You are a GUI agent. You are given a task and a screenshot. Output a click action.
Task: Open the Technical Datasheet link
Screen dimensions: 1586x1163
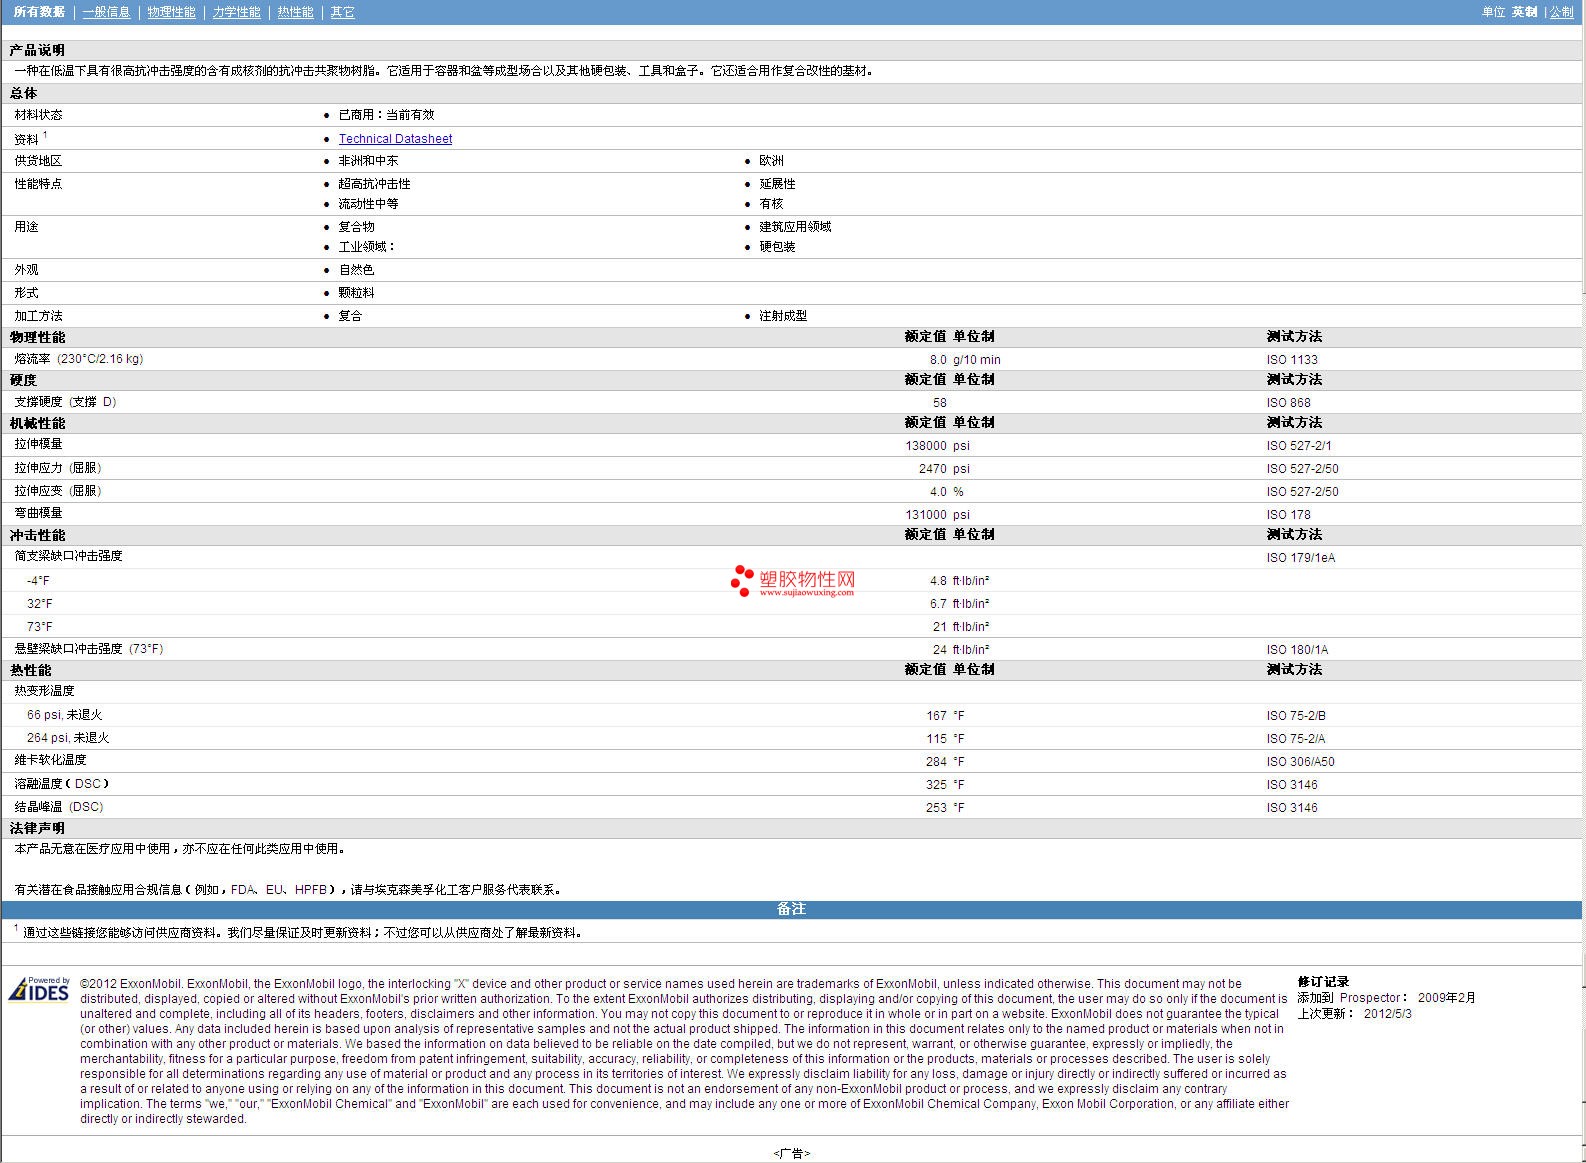click(395, 139)
